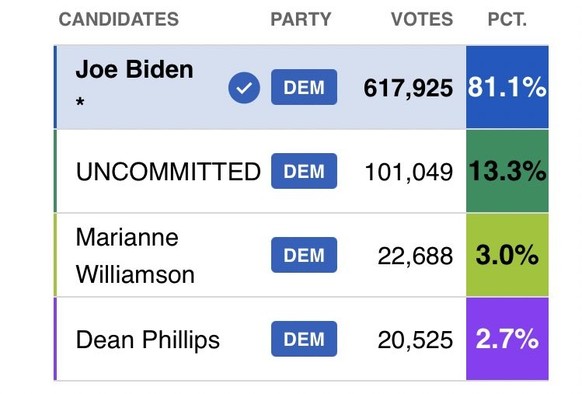Image resolution: width=582 pixels, height=394 pixels.
Task: Click the lime 3.0% percentage cell
Action: (x=507, y=255)
